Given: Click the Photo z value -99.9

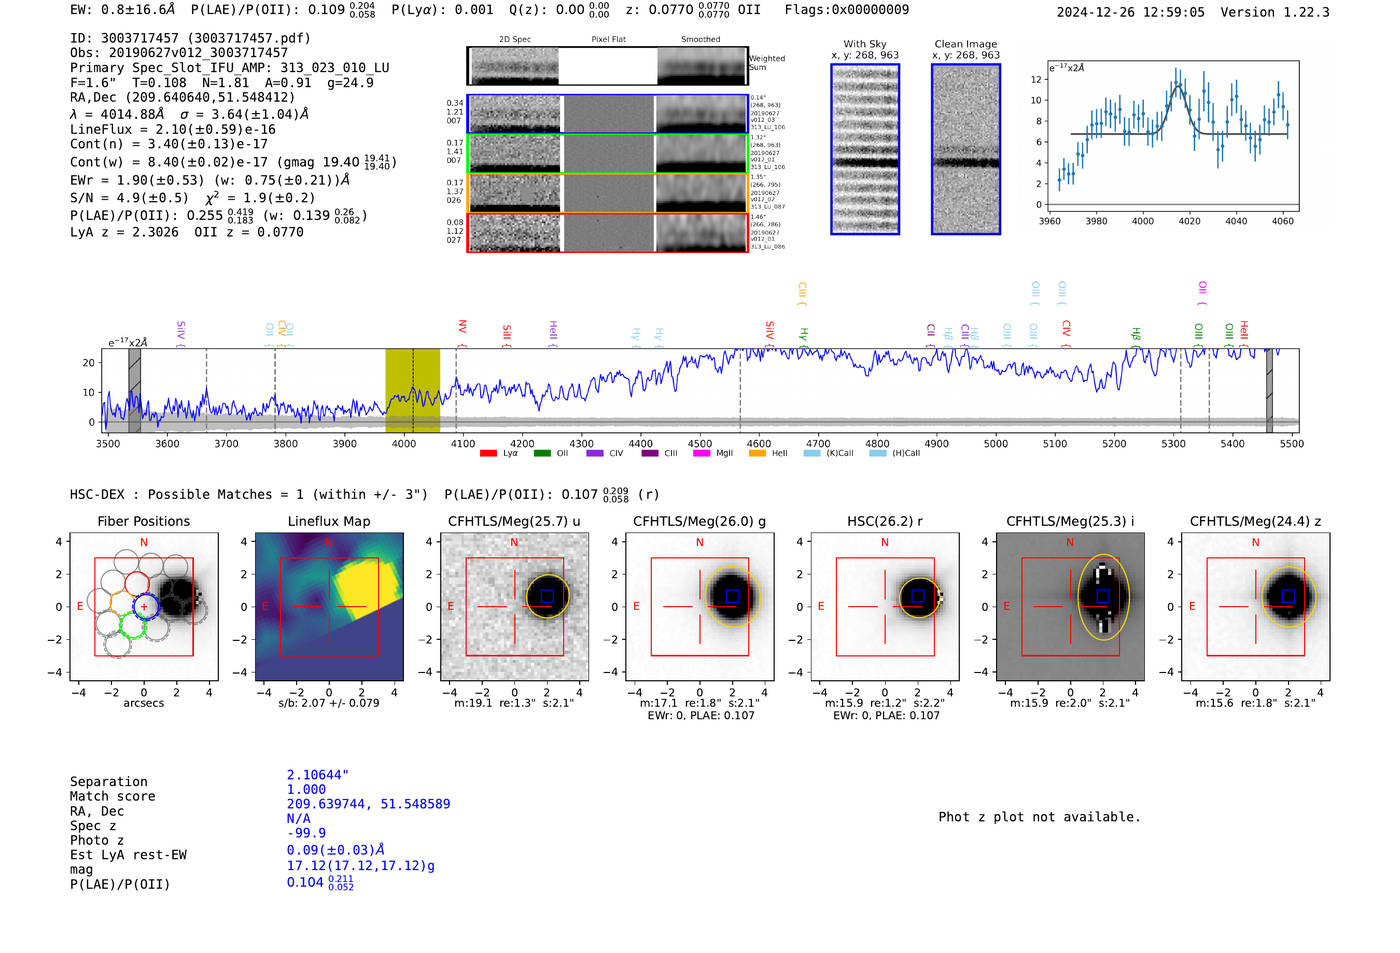Looking at the screenshot, I should [x=306, y=832].
